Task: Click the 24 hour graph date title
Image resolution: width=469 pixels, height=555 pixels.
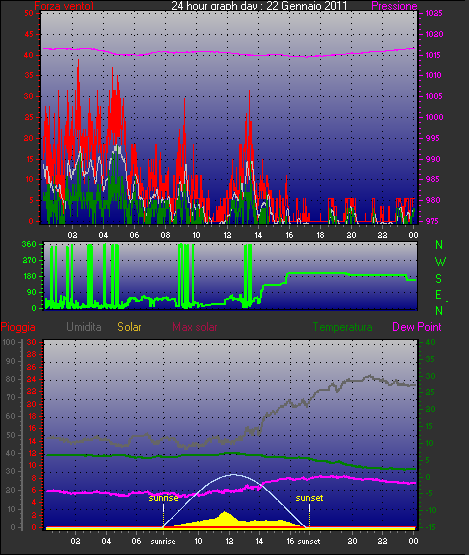Action: click(259, 6)
